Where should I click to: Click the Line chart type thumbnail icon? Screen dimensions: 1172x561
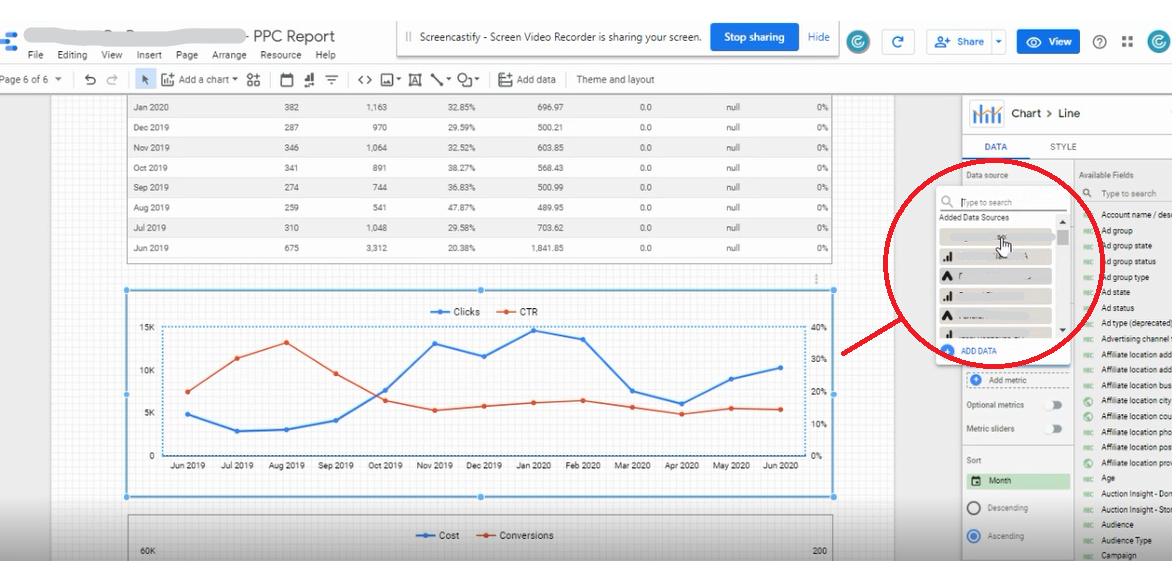click(x=986, y=114)
